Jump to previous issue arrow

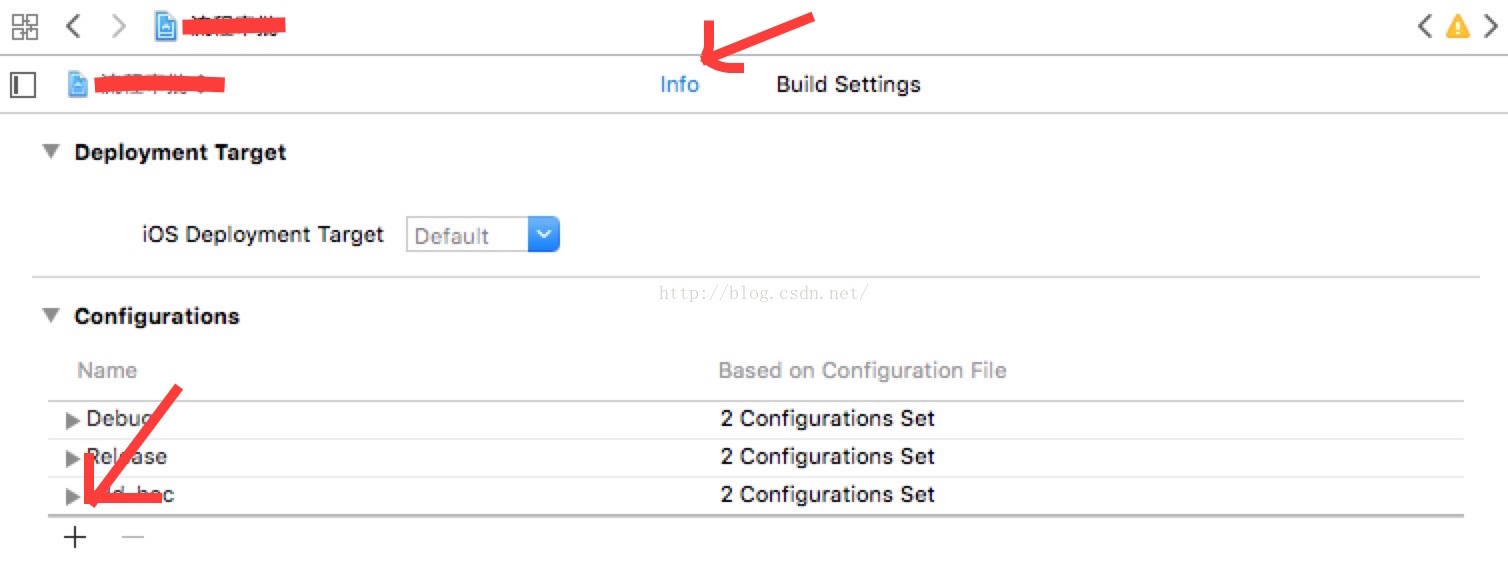tap(1425, 26)
